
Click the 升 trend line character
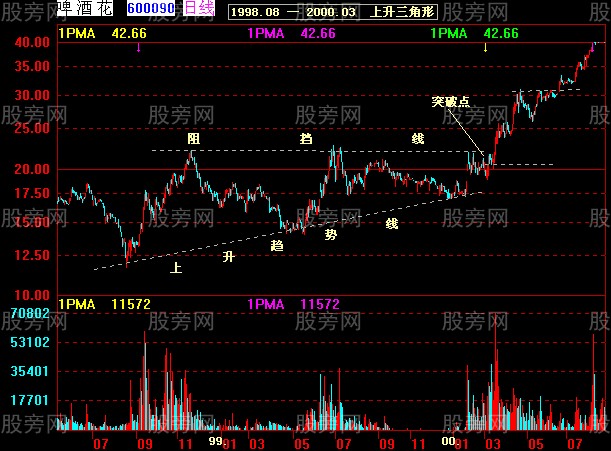tap(229, 256)
